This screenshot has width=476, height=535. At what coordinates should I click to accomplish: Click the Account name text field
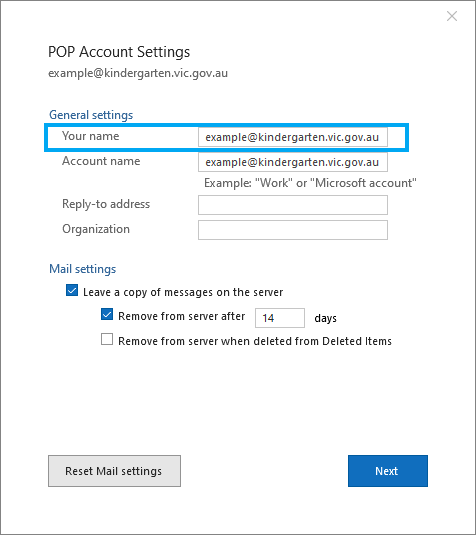293,162
